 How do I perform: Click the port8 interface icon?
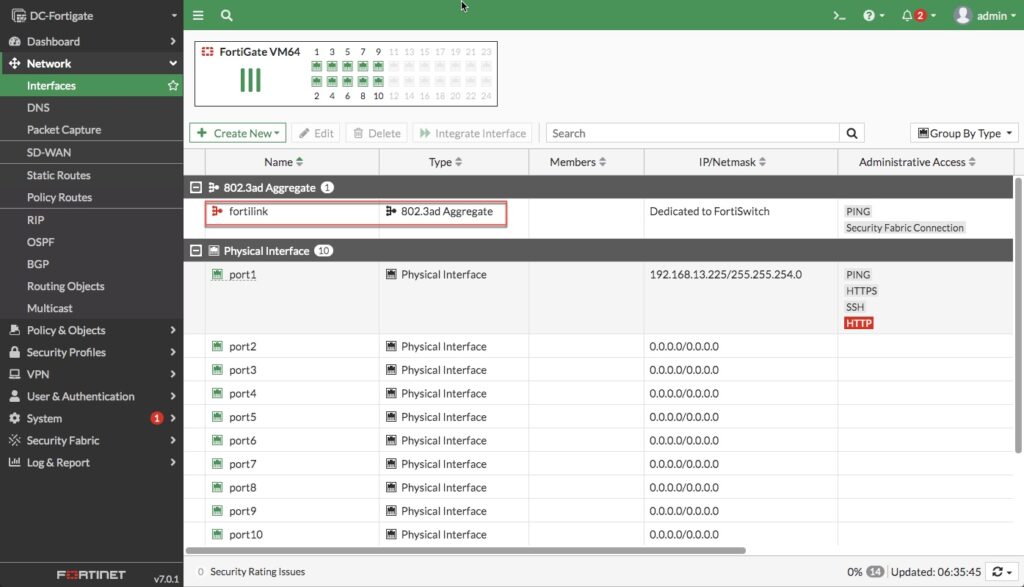point(217,487)
